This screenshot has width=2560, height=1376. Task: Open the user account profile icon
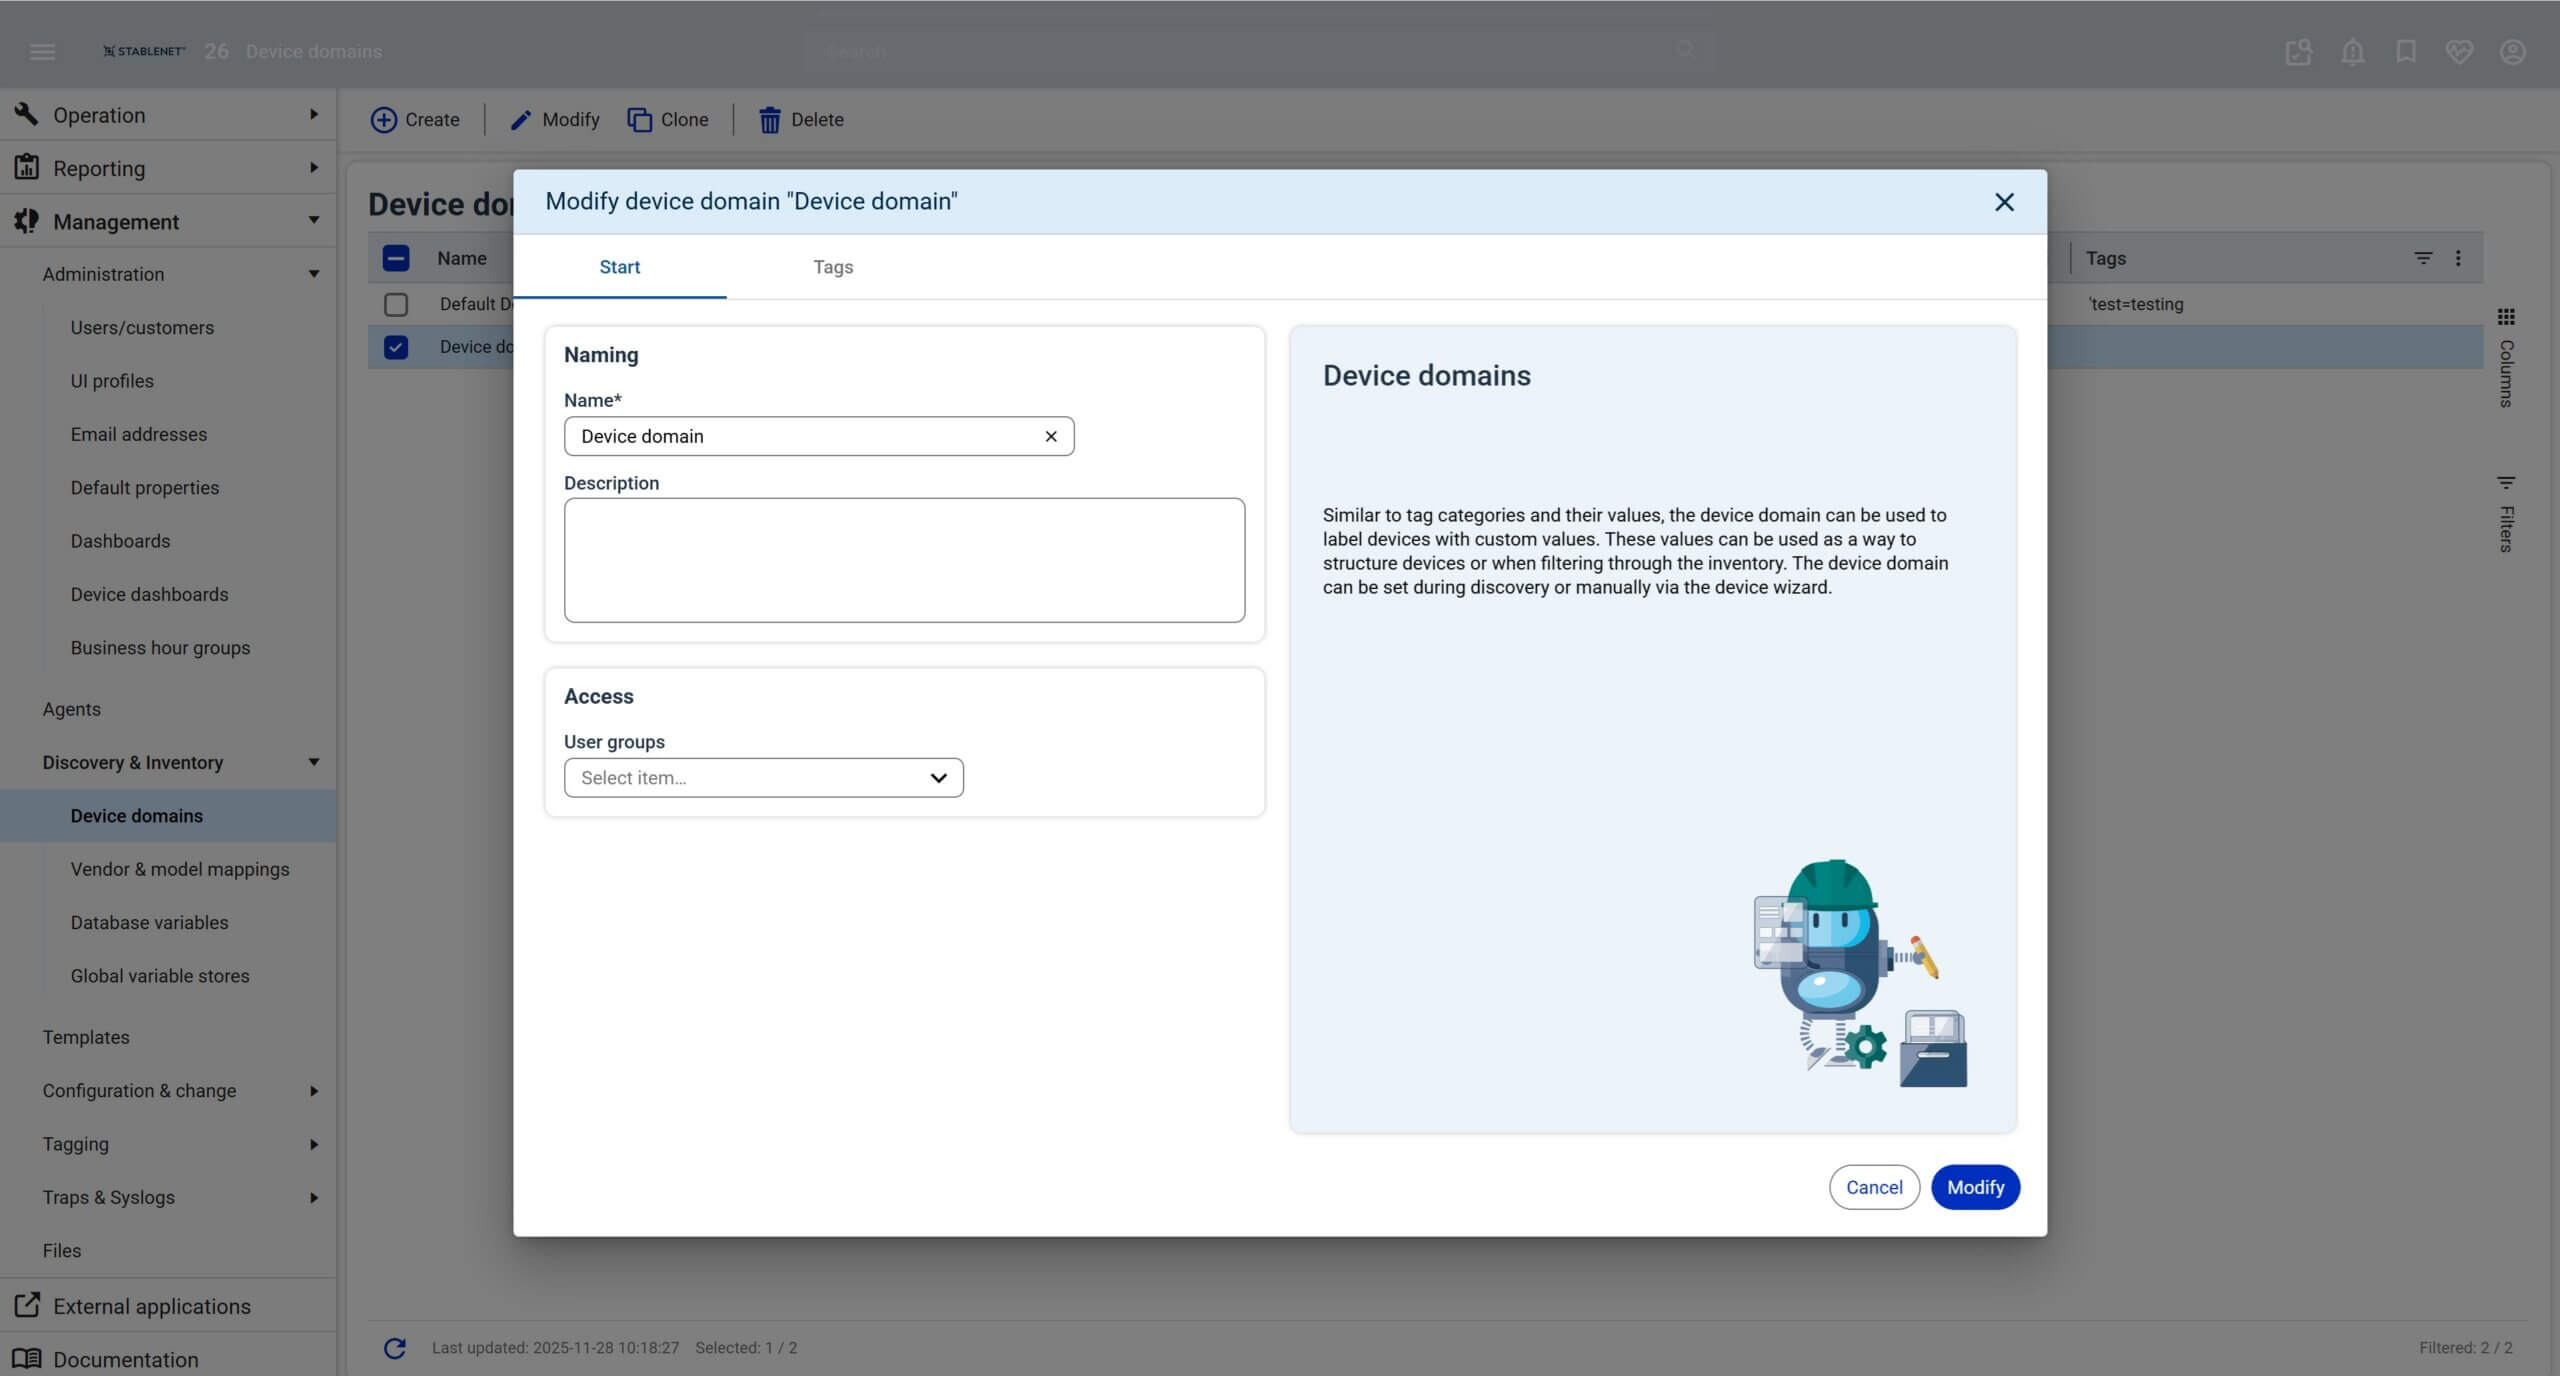[x=2512, y=51]
